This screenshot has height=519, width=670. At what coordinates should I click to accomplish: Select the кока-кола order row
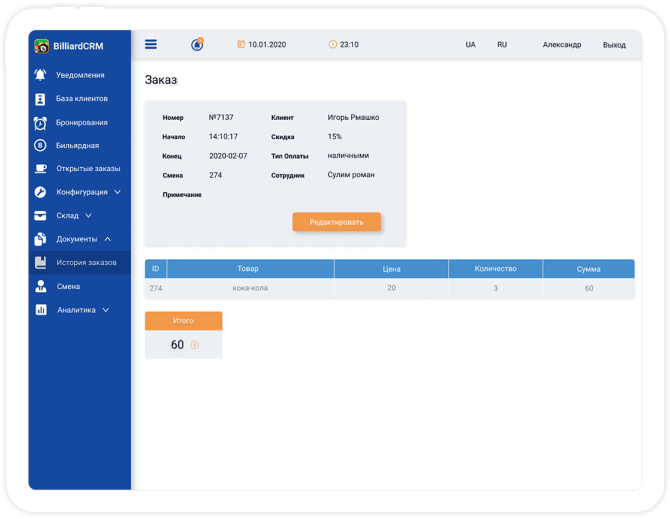tap(389, 288)
